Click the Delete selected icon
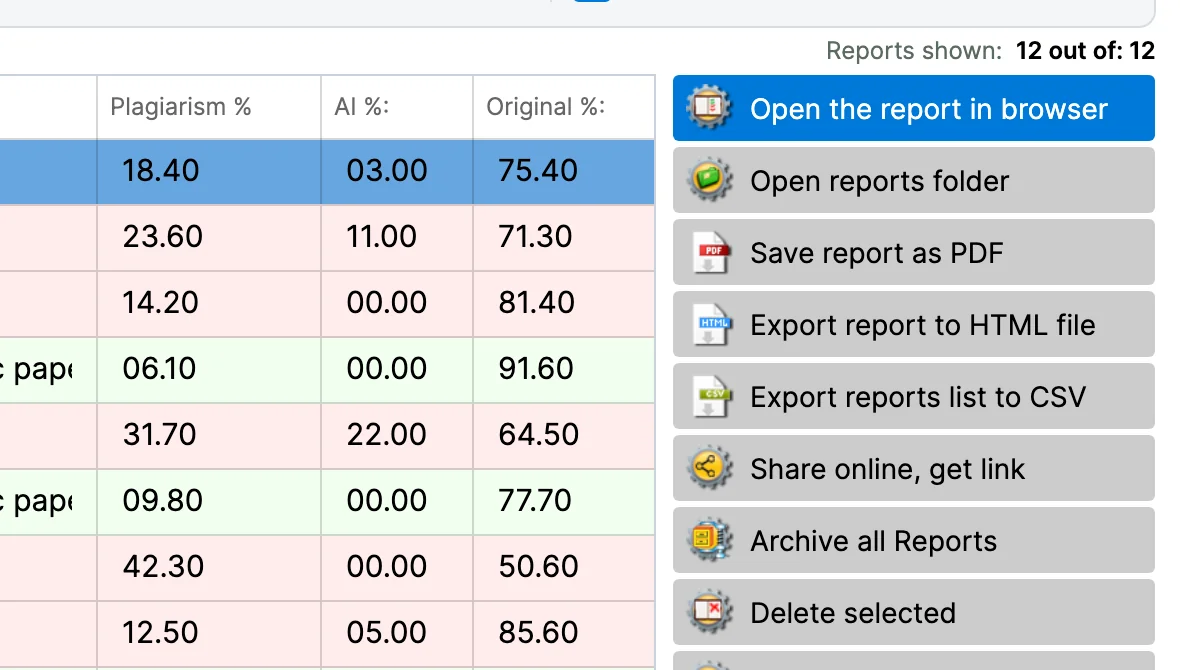Screen dimensions: 1180x670 [x=708, y=613]
